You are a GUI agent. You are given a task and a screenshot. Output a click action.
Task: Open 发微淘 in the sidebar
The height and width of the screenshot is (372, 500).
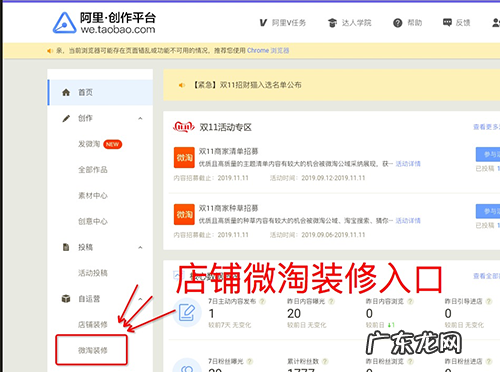pos(89,144)
